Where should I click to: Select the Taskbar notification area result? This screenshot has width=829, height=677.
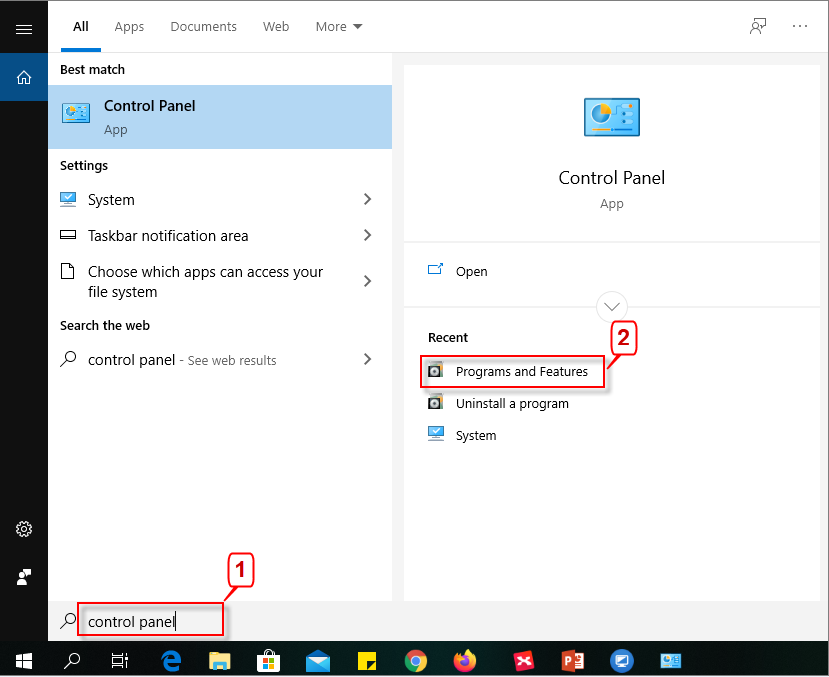point(220,235)
